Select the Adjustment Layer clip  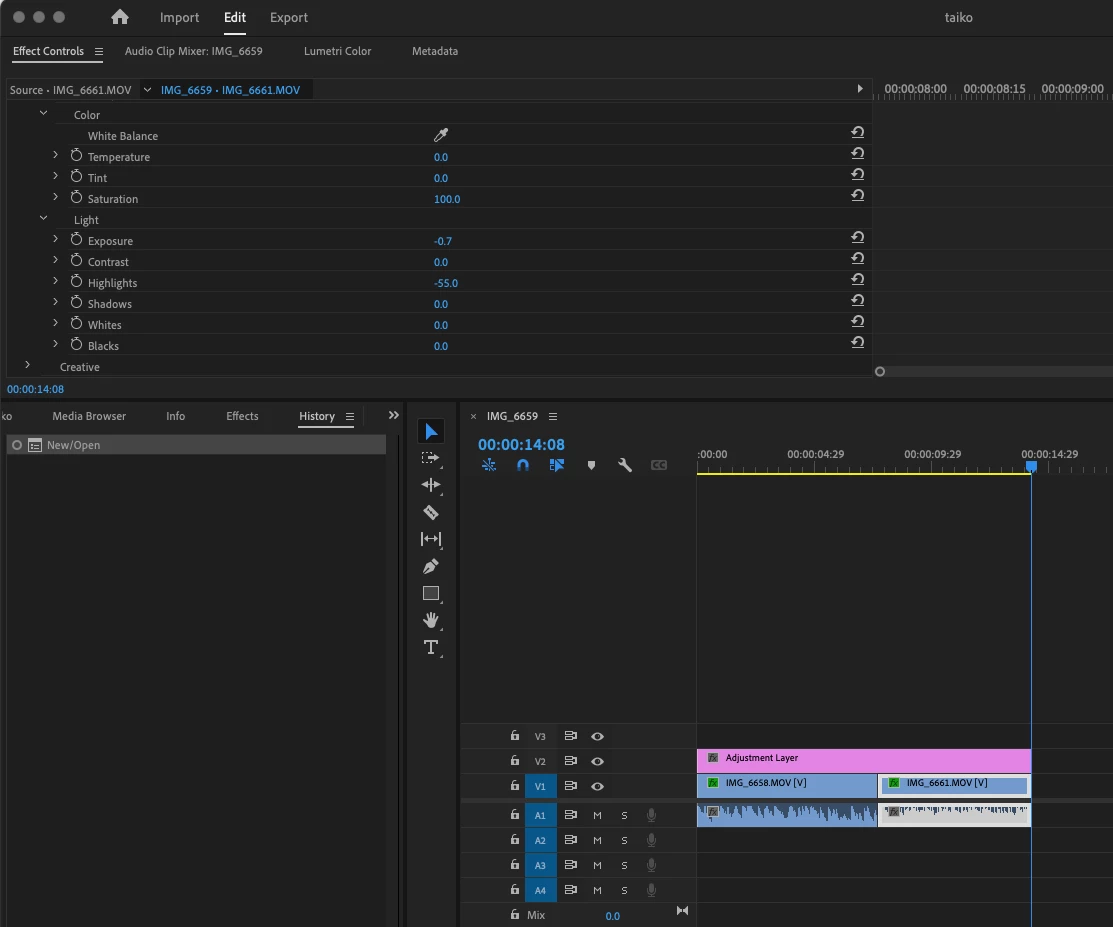(x=864, y=759)
